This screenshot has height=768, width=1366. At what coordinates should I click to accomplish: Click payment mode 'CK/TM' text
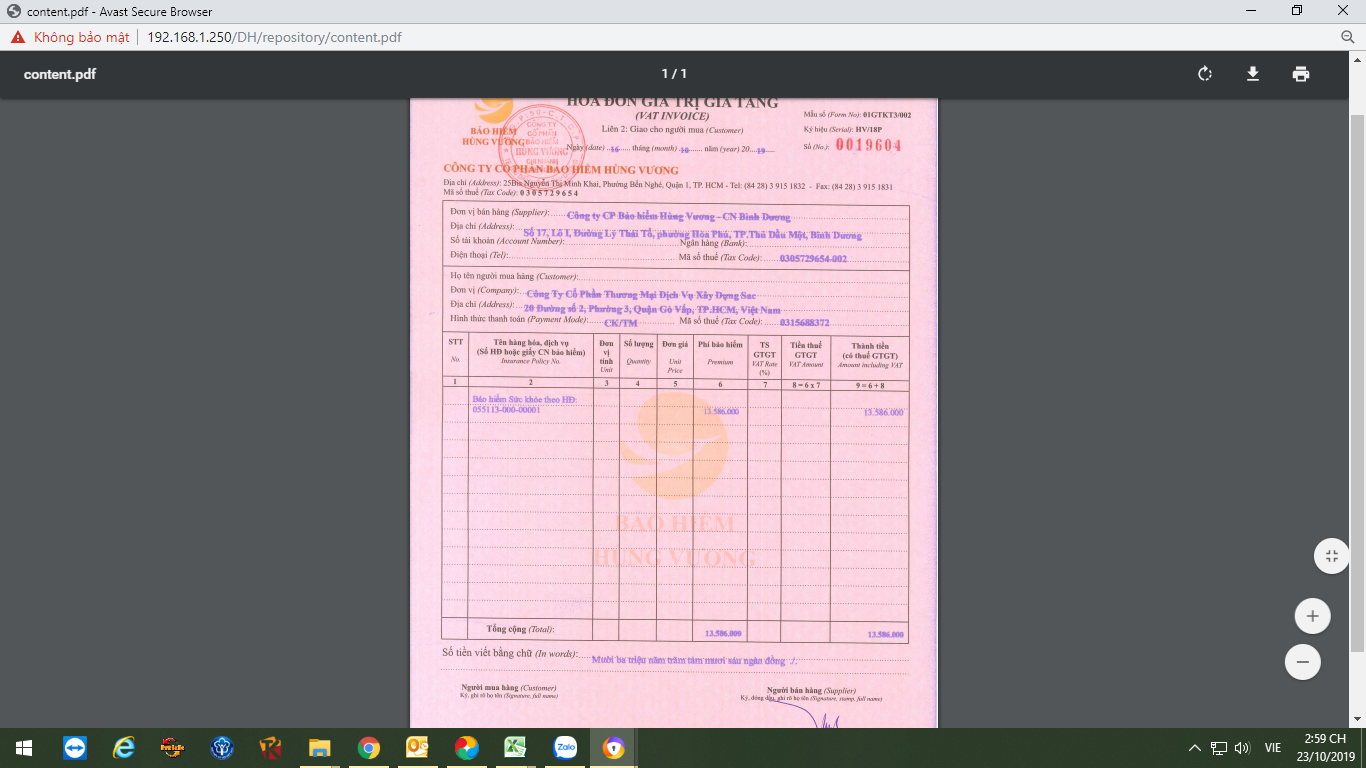click(x=620, y=323)
